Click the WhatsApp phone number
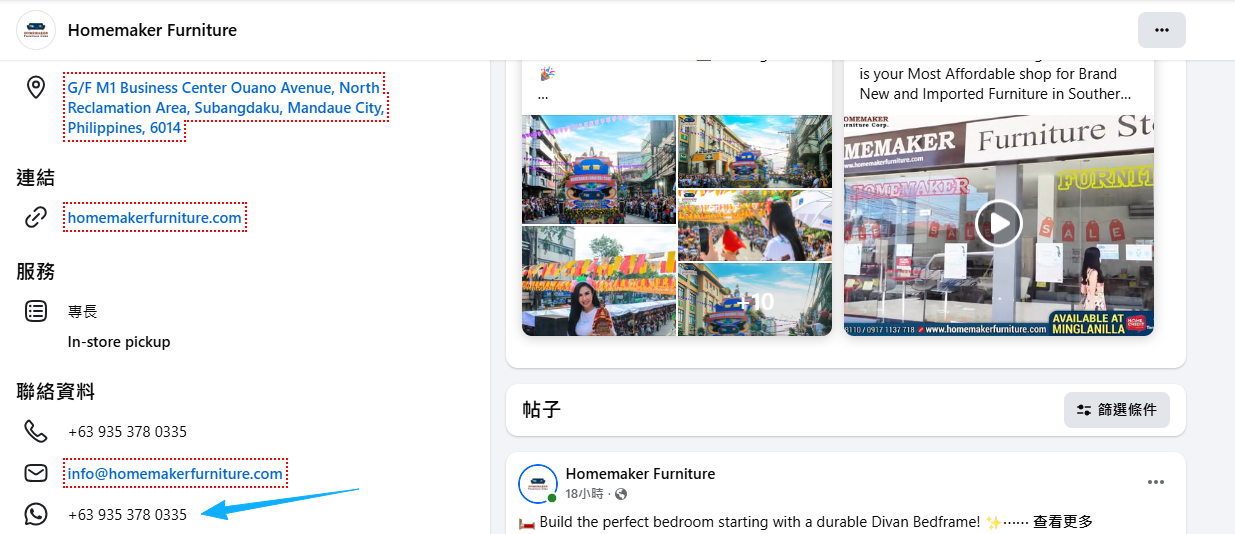Viewport: 1235px width, 534px height. pyautogui.click(x=127, y=514)
